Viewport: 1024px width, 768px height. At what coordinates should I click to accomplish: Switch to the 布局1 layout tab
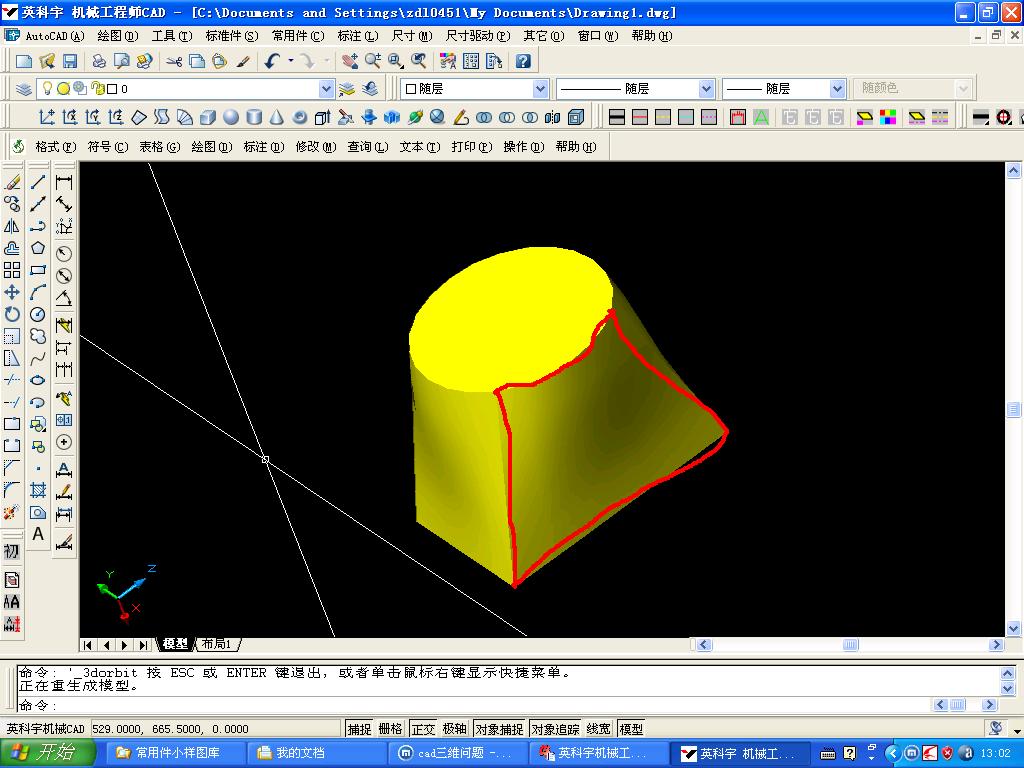pyautogui.click(x=217, y=645)
